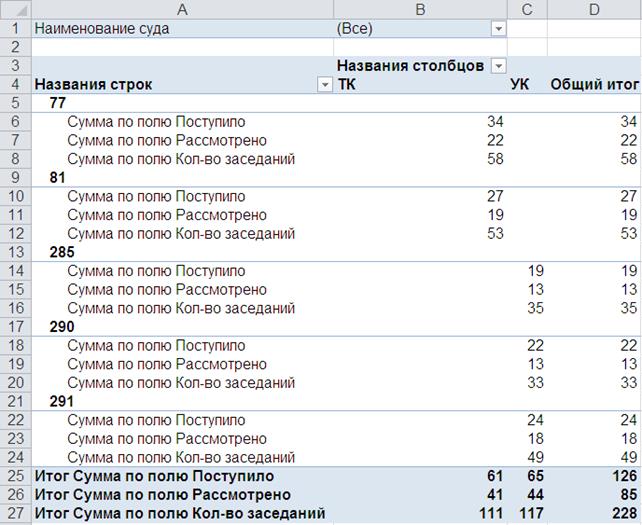
Task: Click УК value 49 in row 24
Action: [536, 457]
